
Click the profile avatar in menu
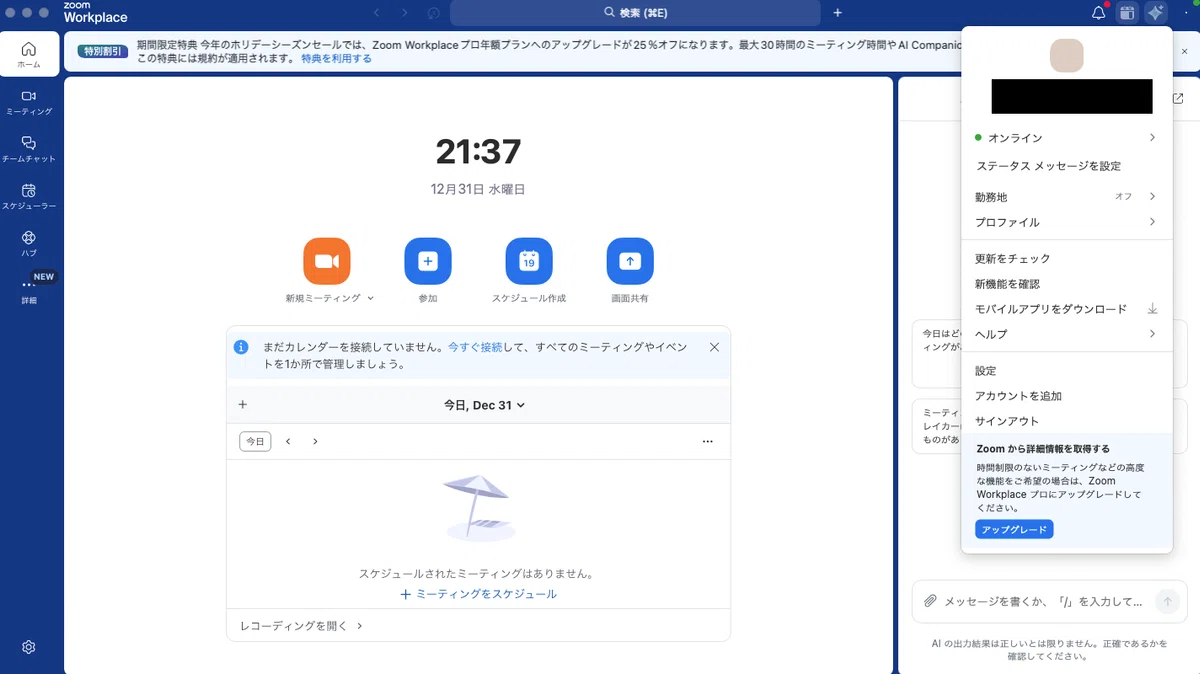point(1066,55)
